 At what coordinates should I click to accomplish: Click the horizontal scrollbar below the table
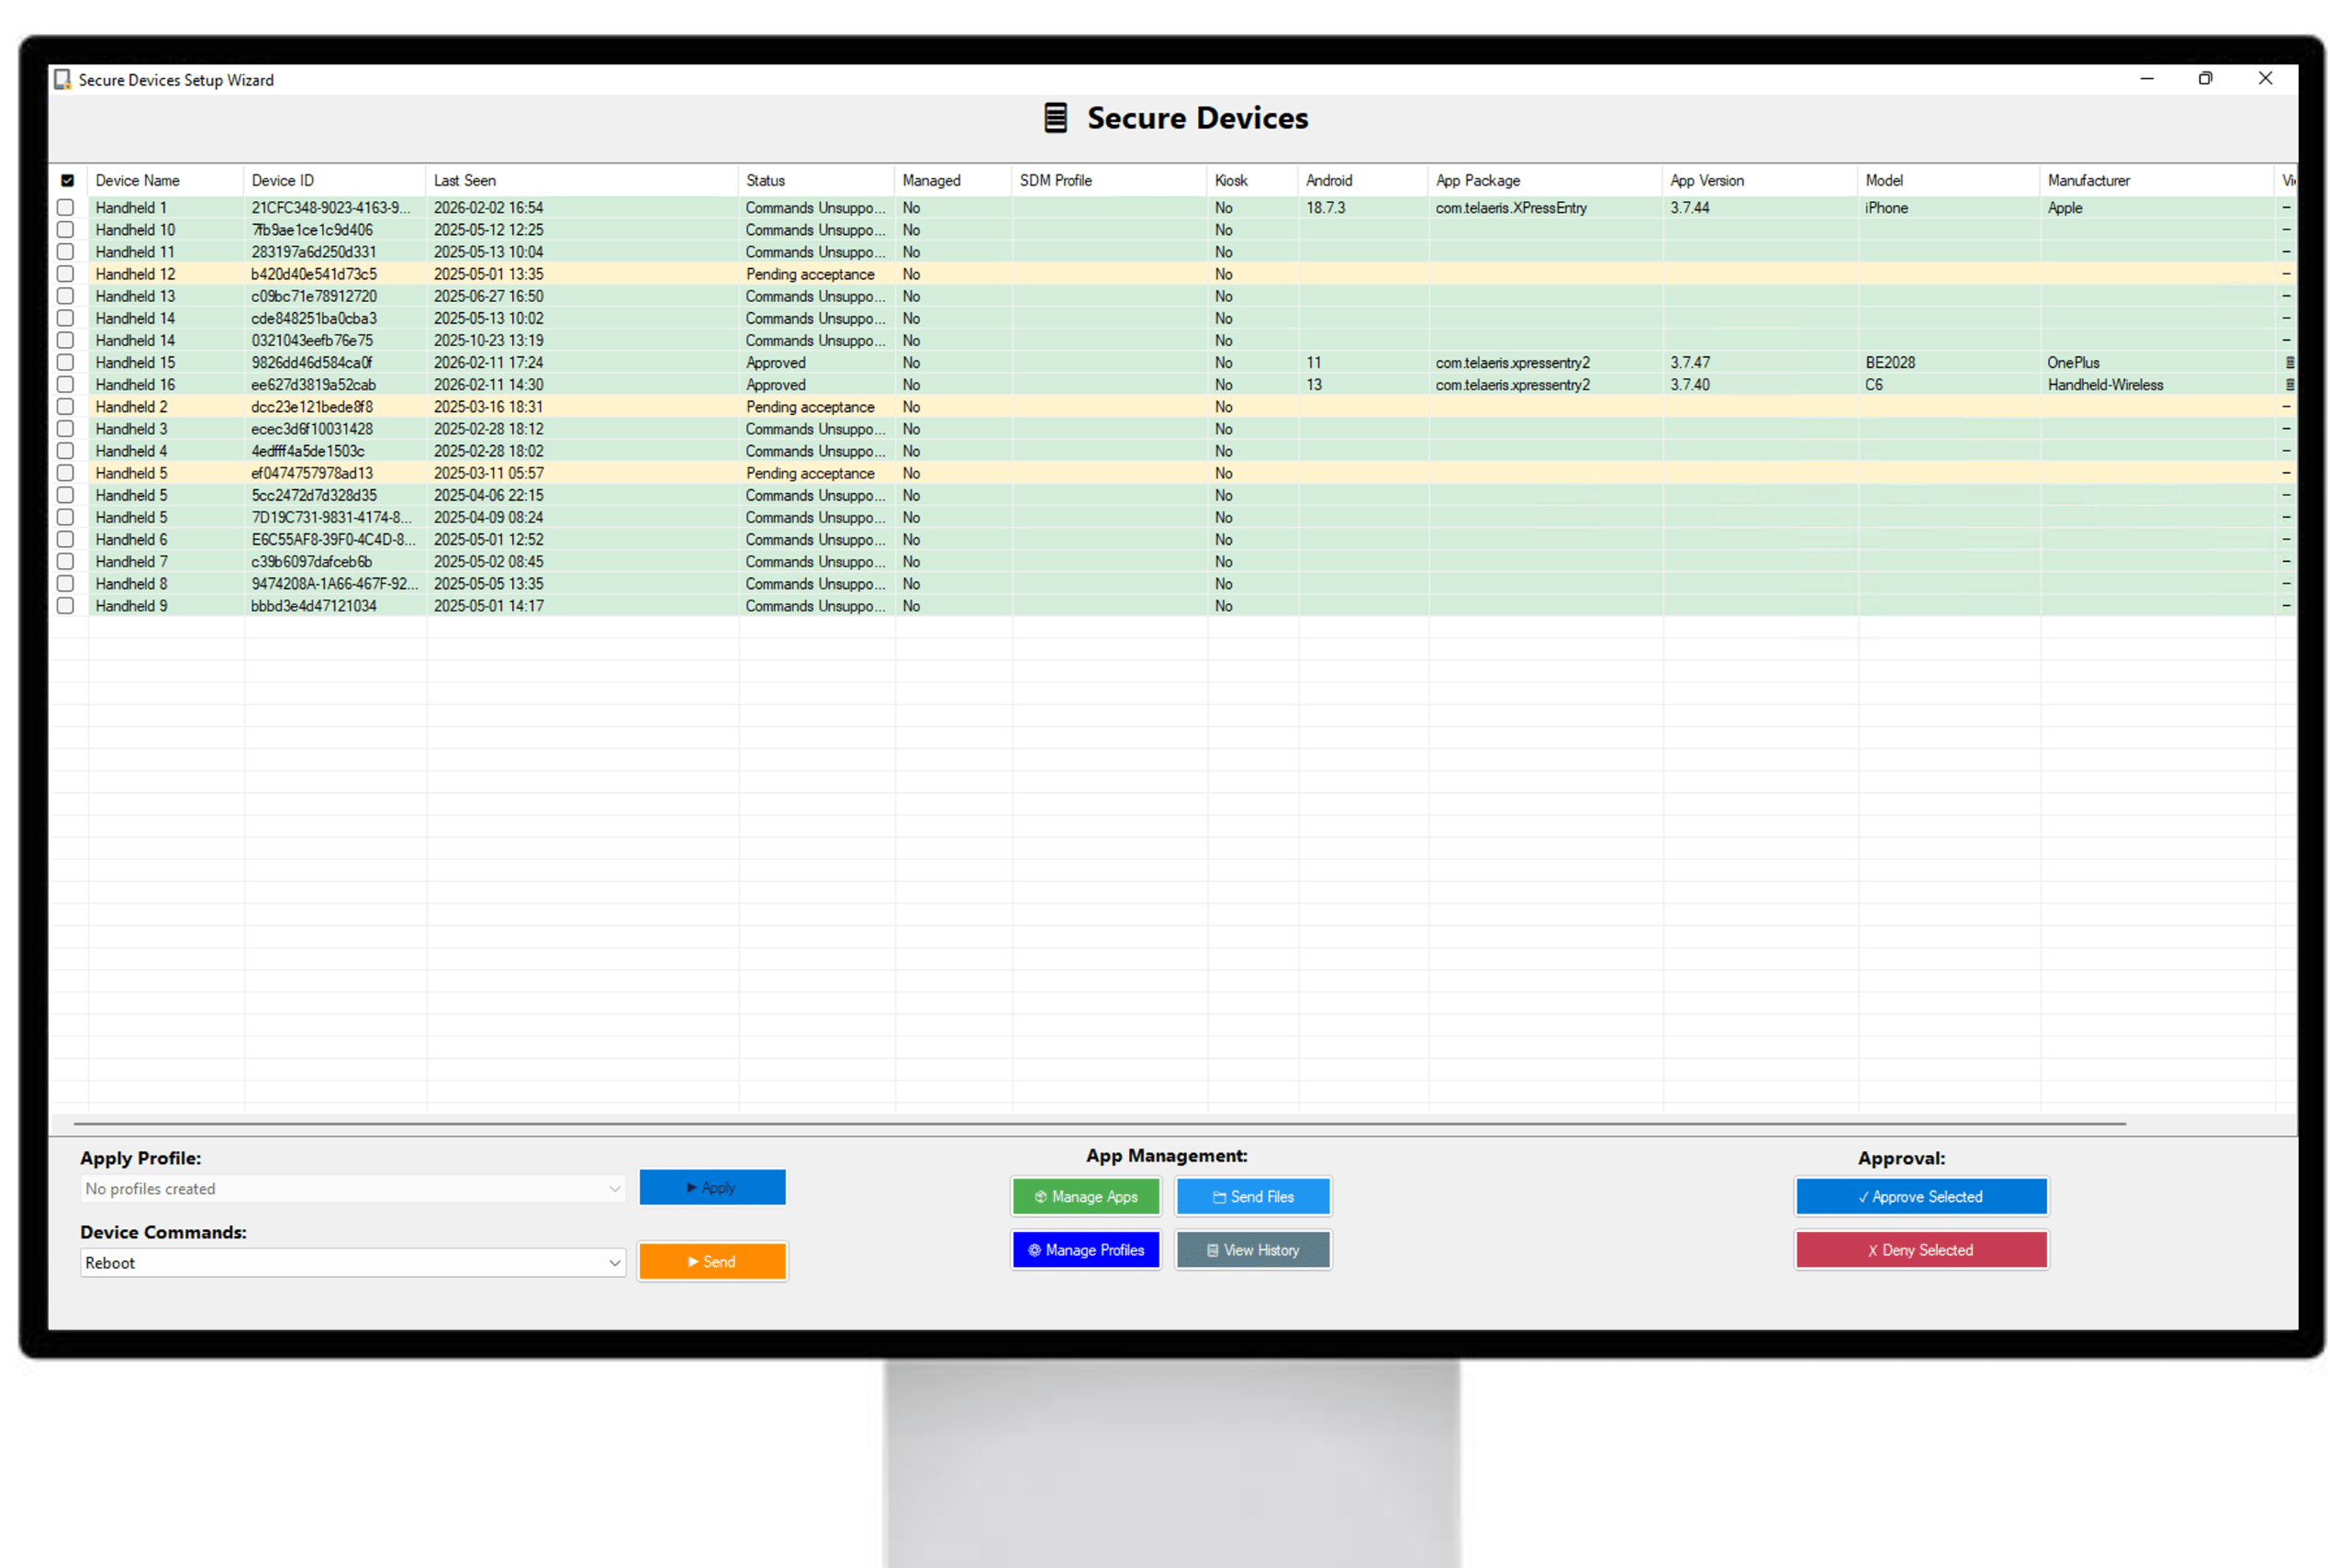pos(1100,1124)
